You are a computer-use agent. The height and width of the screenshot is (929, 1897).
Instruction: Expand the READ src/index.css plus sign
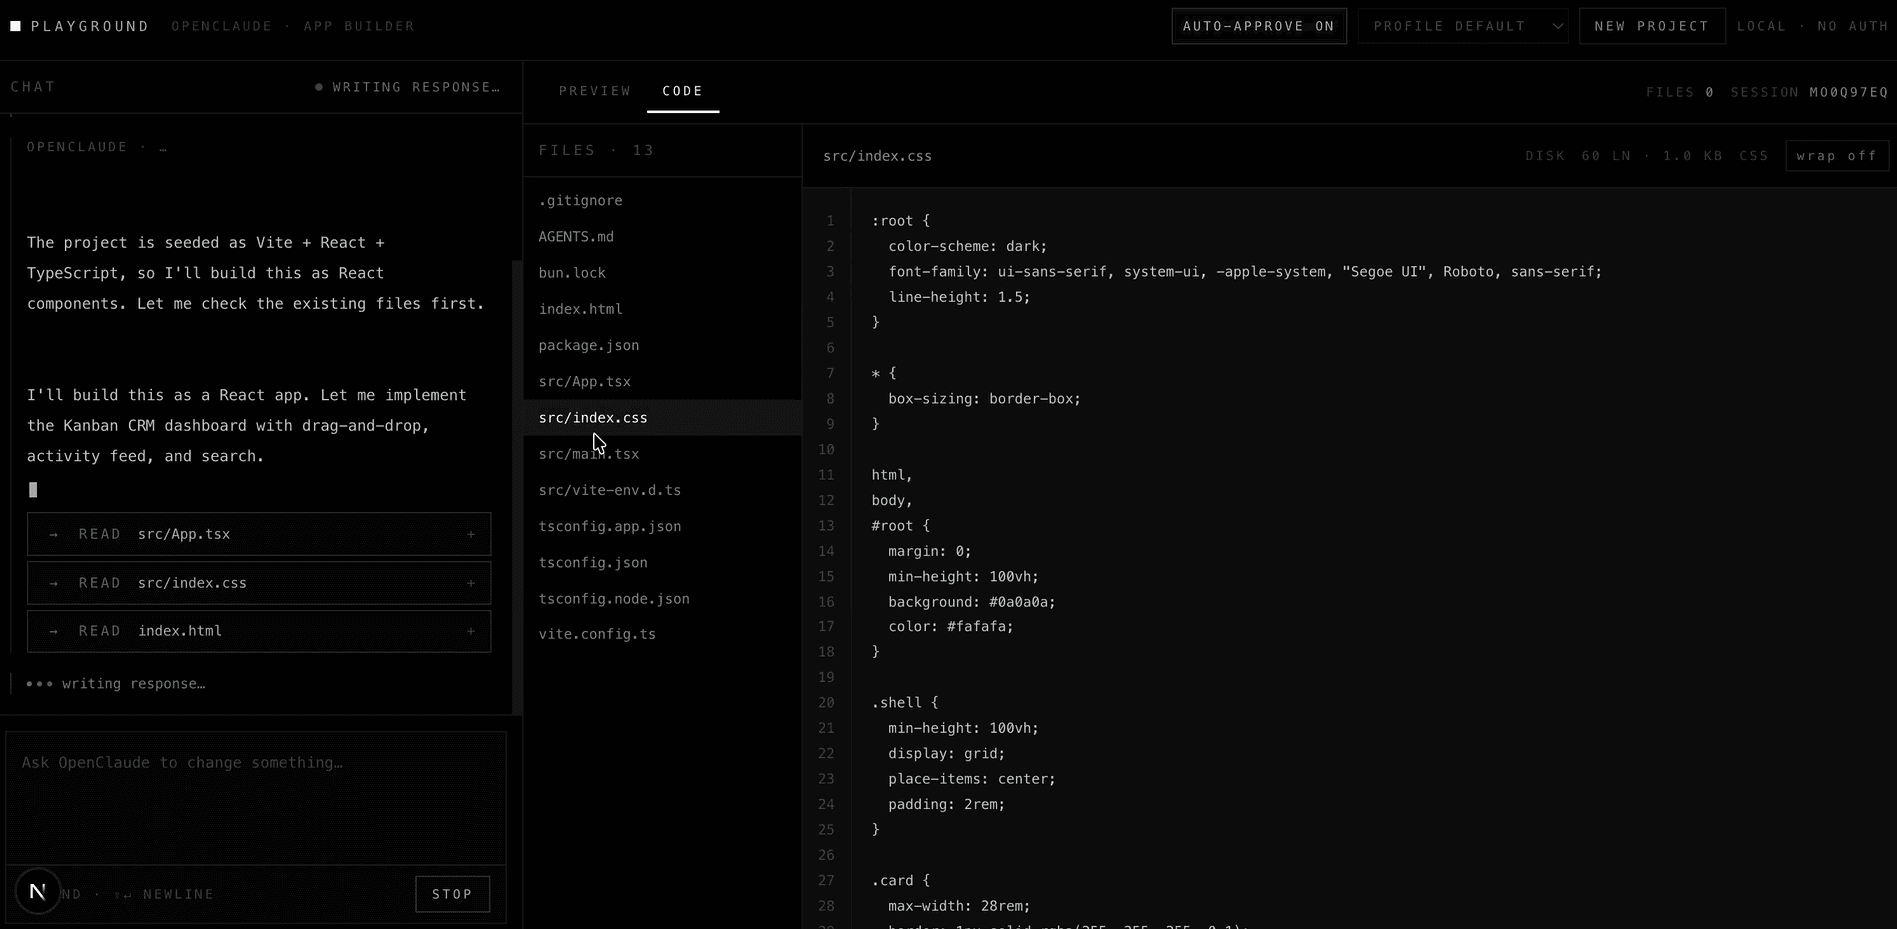[x=471, y=584]
